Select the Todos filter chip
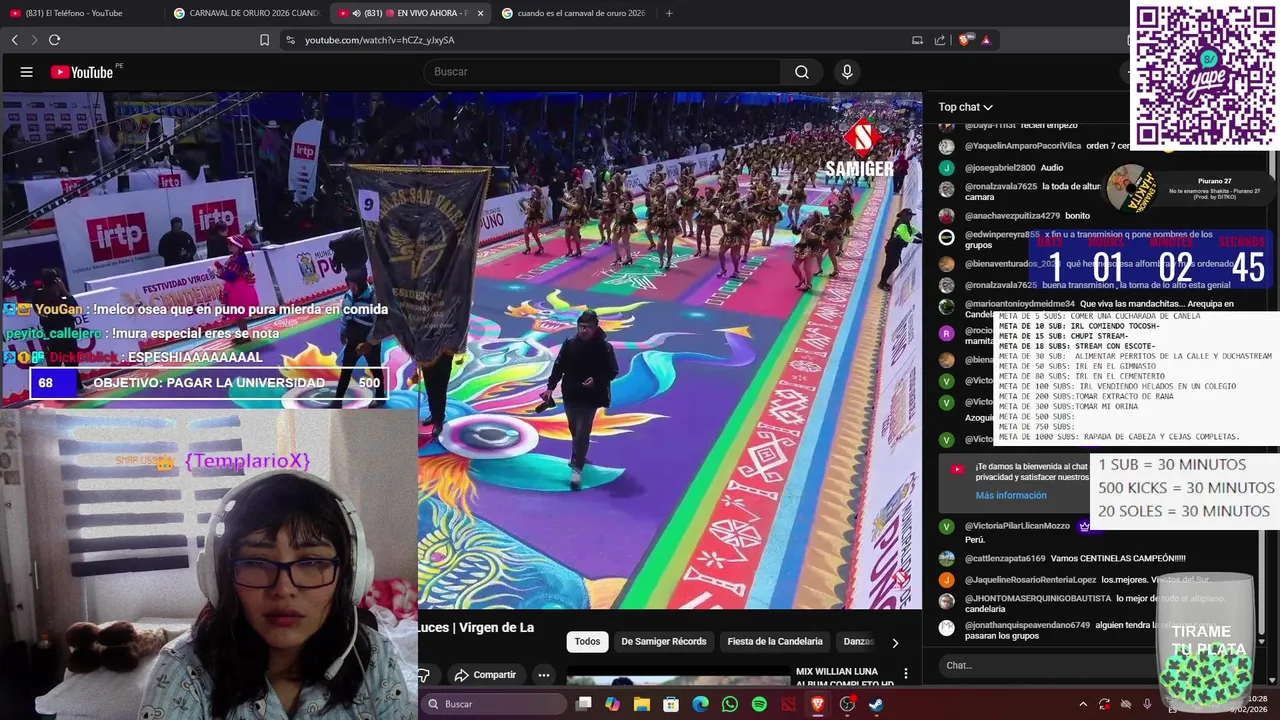Viewport: 1280px width, 720px height. [587, 642]
